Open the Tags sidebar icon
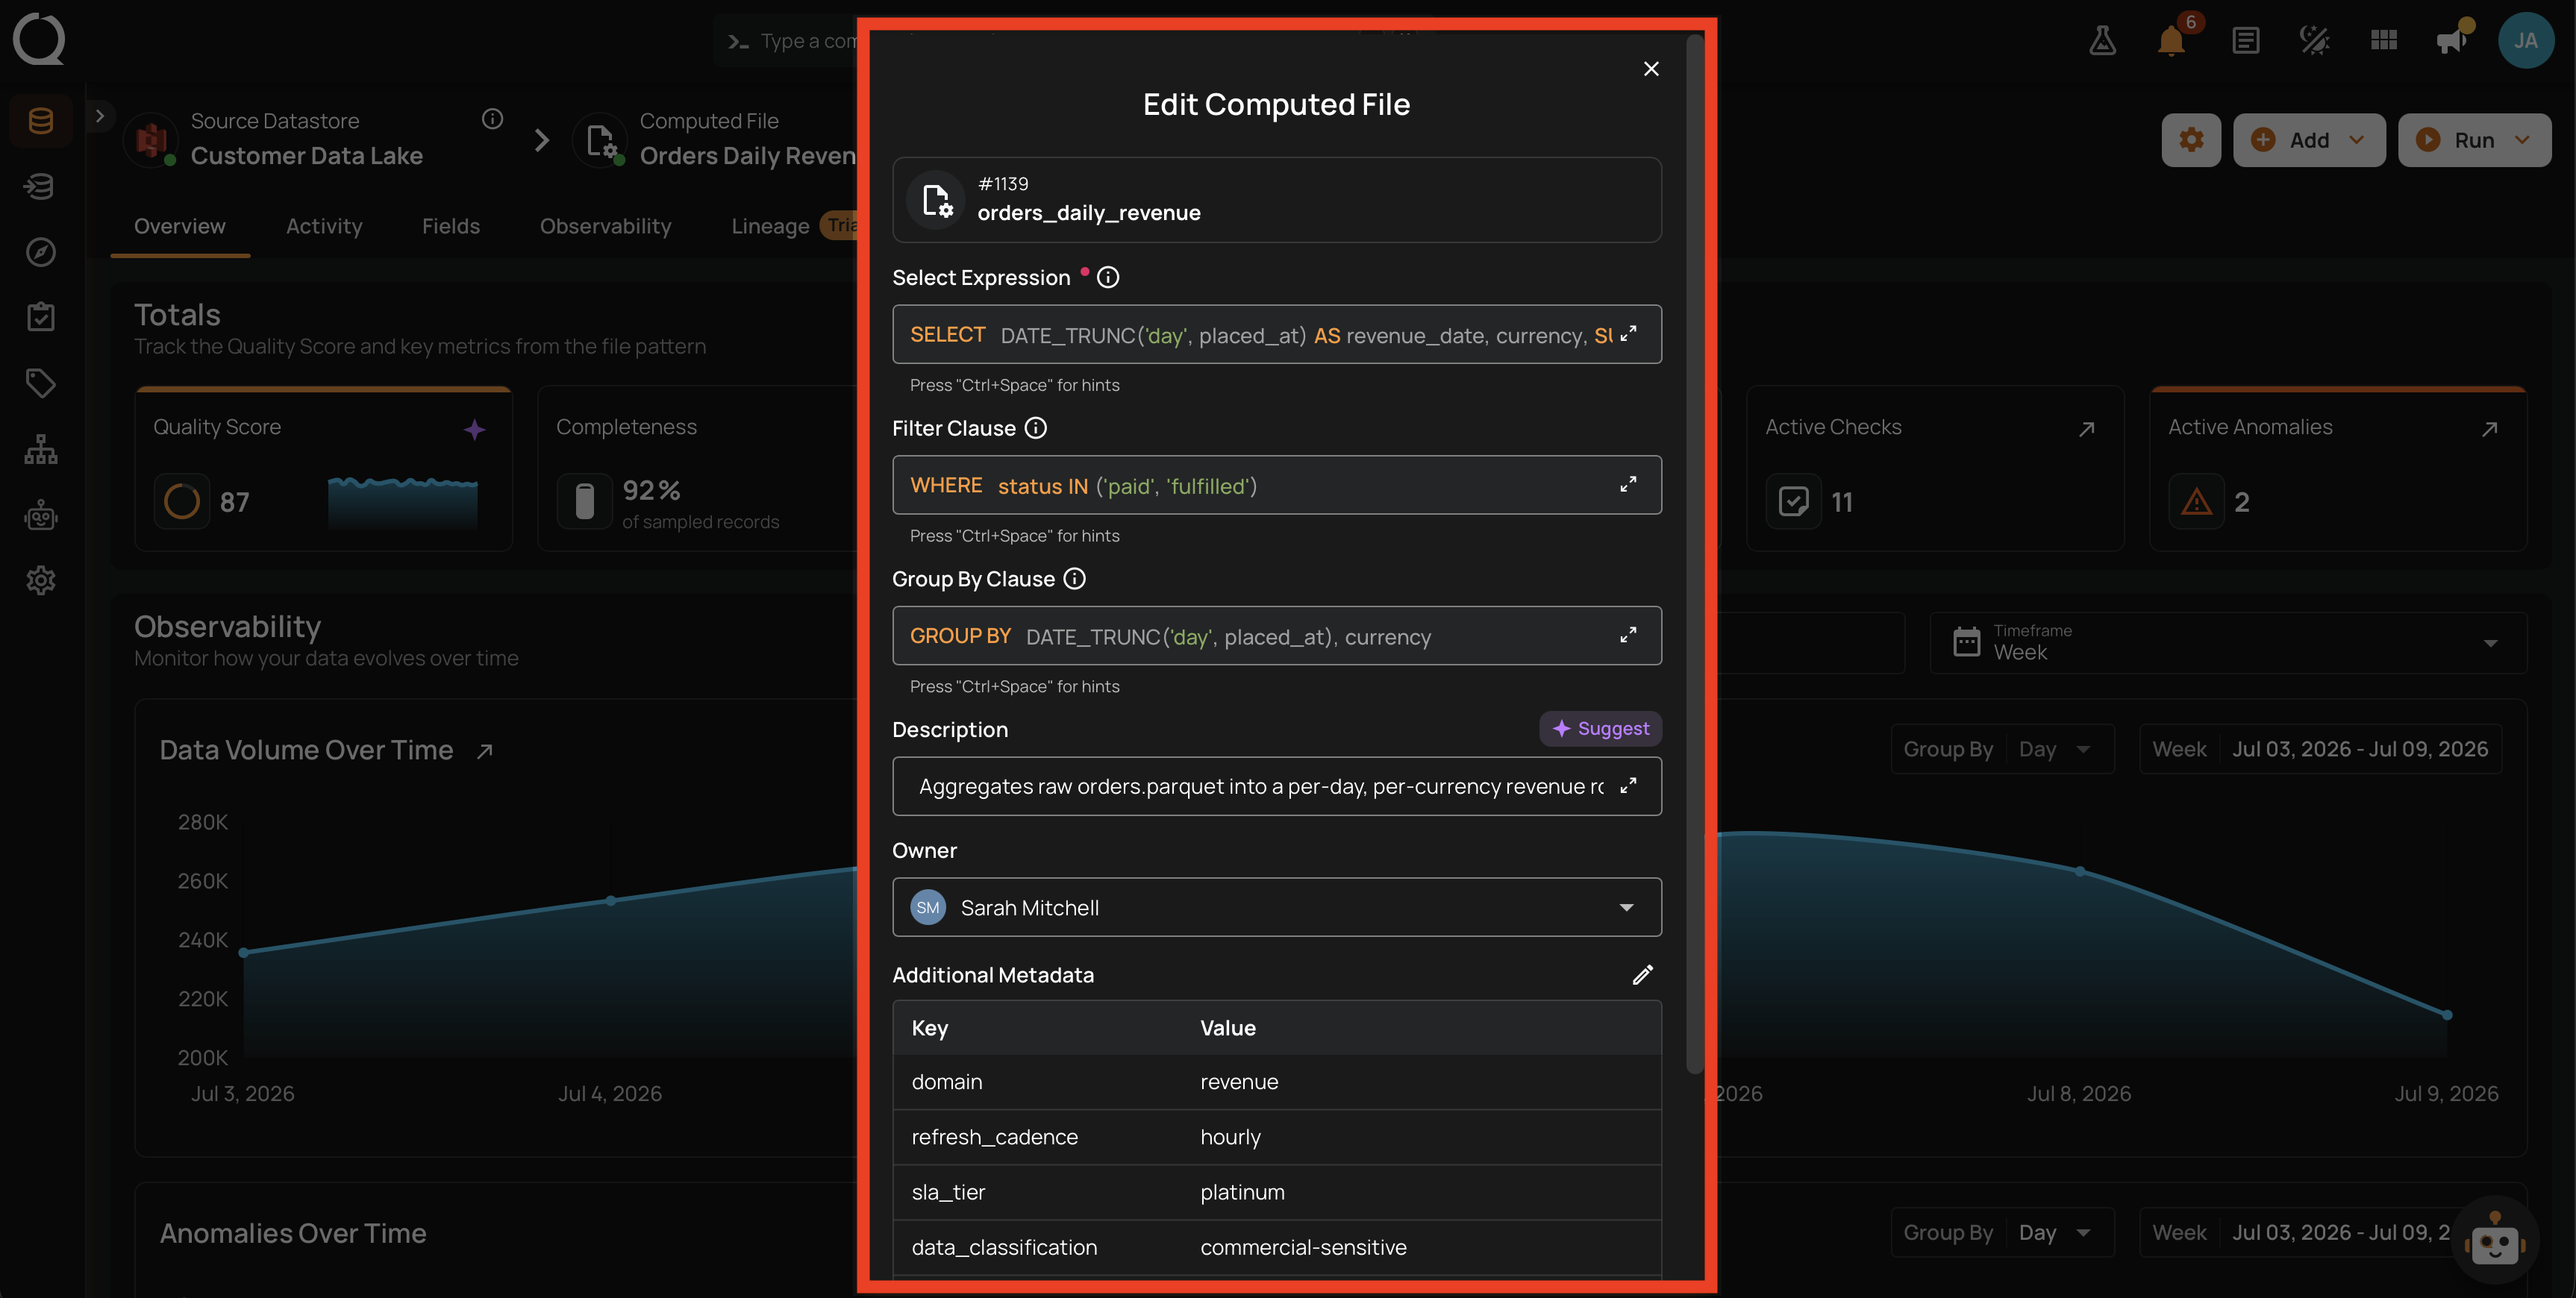The width and height of the screenshot is (2576, 1298). [40, 383]
